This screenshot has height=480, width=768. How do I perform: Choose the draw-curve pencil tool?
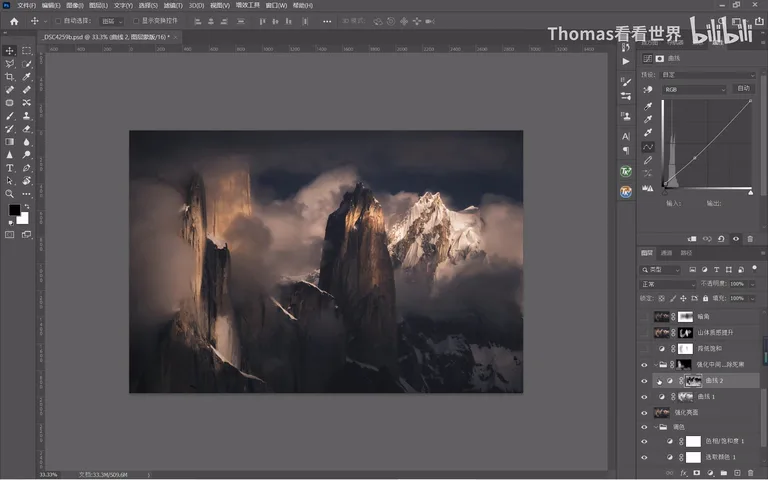point(648,160)
